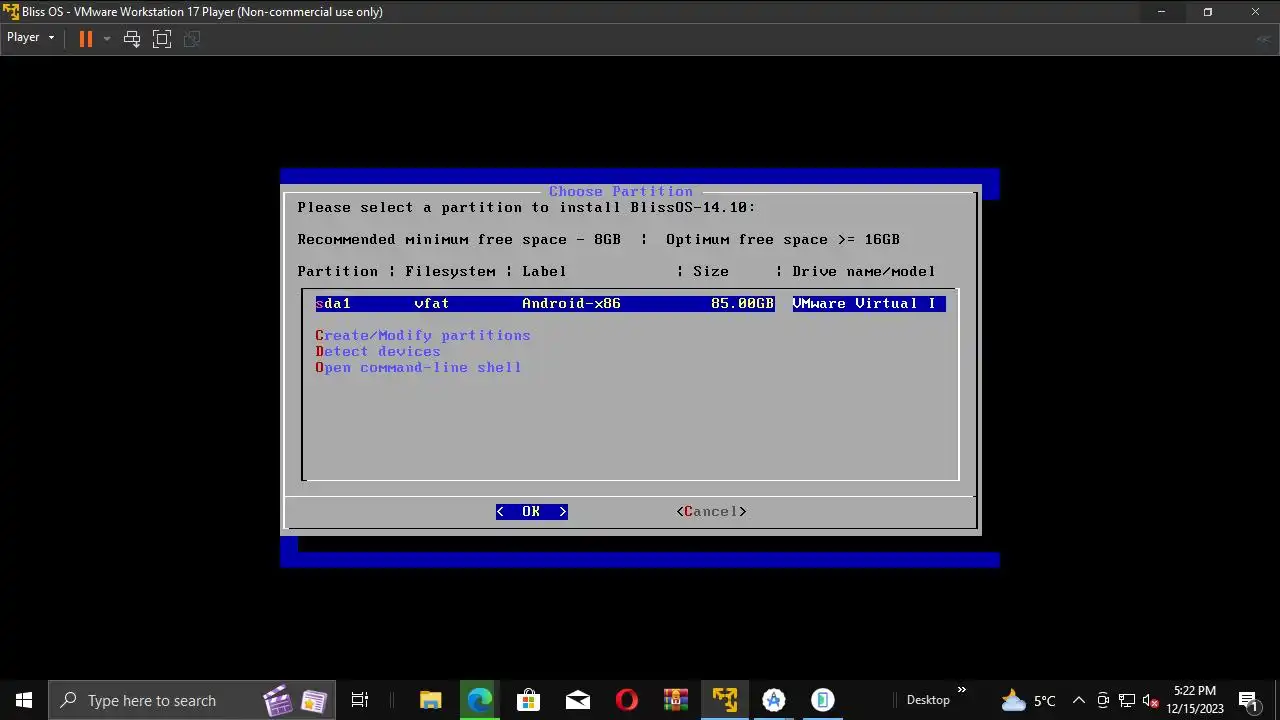
Task: Choose Create/Modify partitions option
Action: click(x=423, y=335)
